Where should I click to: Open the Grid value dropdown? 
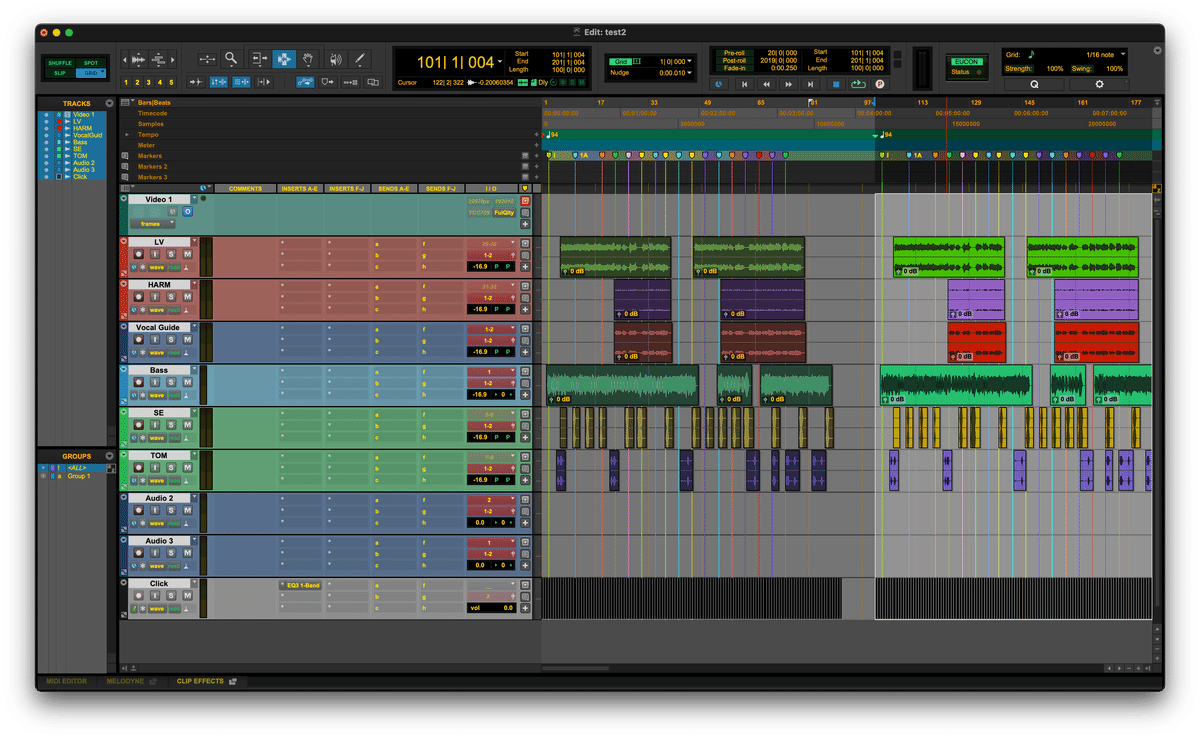pos(689,62)
